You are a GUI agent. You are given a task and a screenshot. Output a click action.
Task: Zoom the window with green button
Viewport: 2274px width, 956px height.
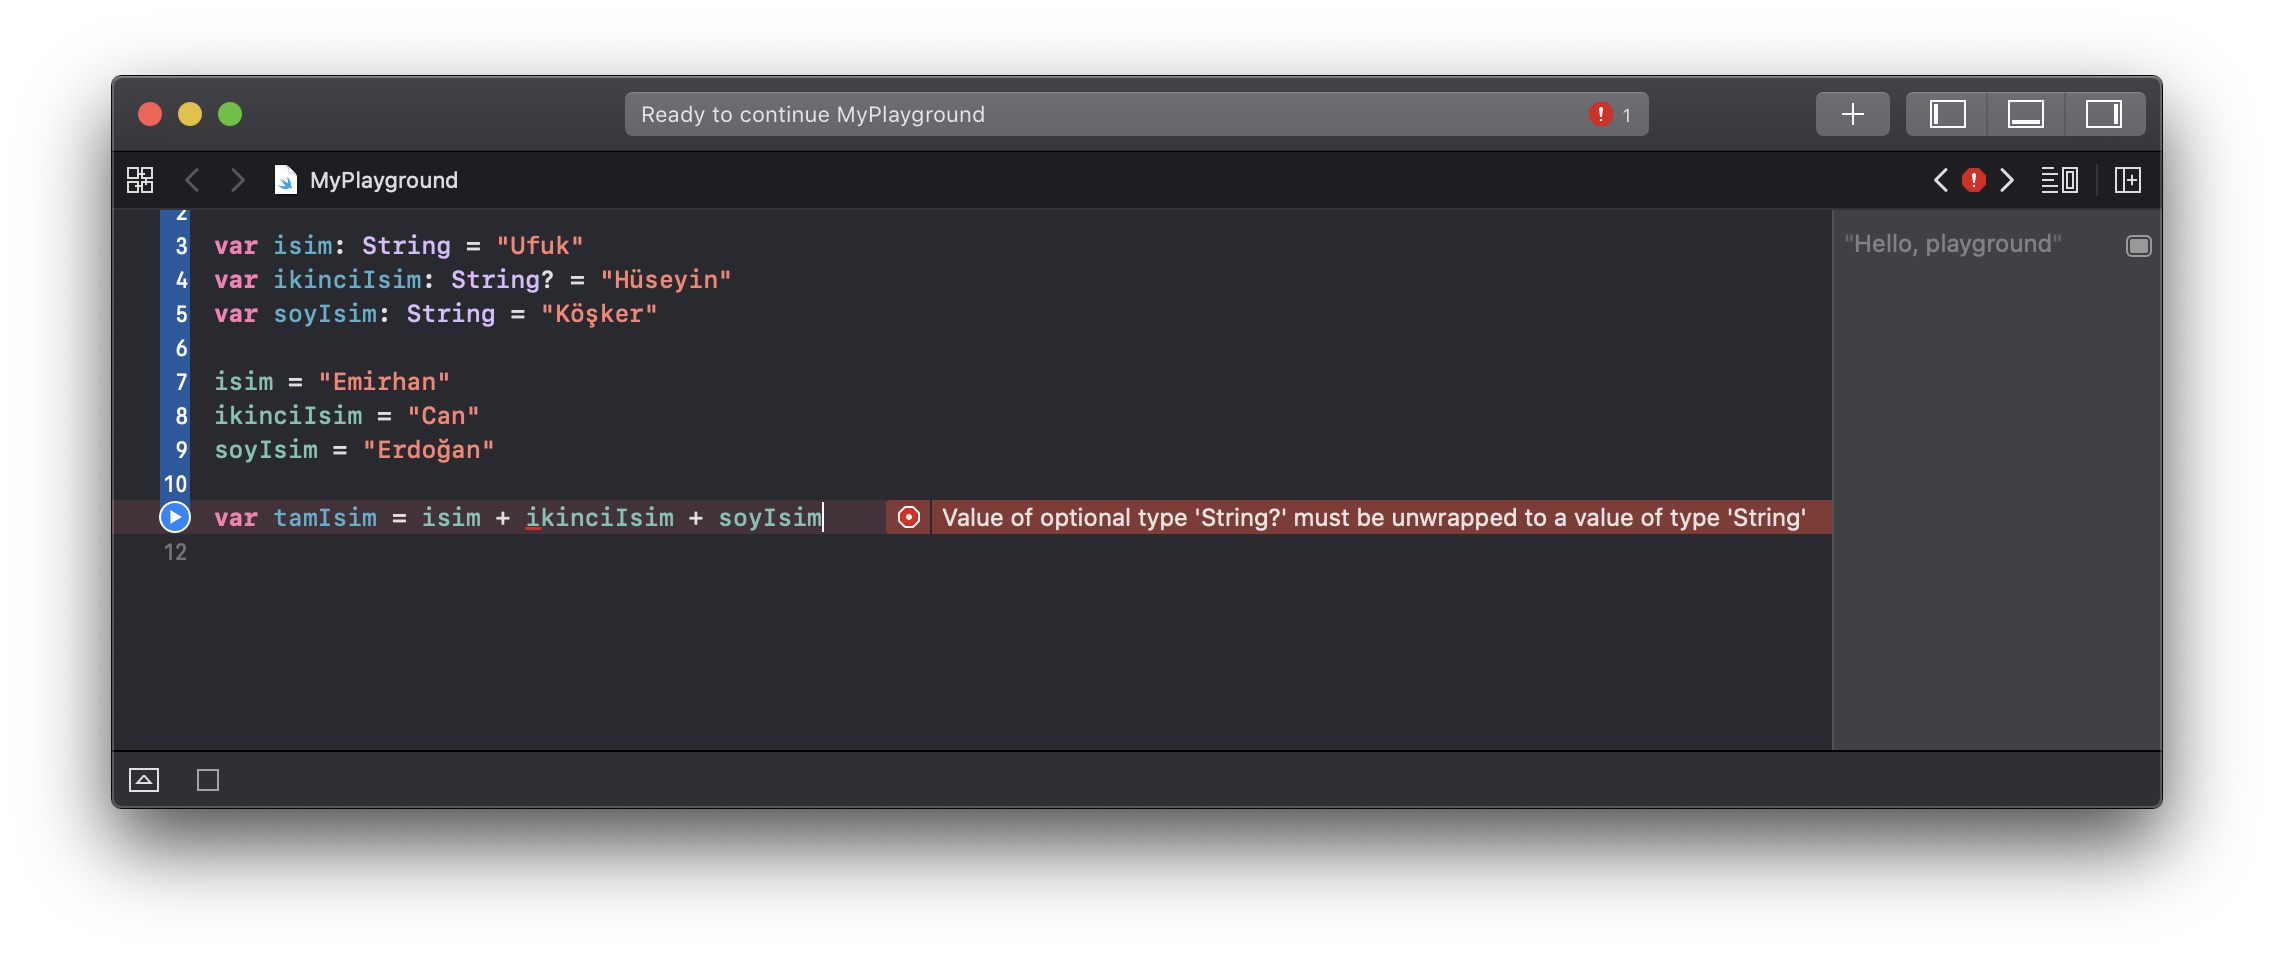click(230, 114)
